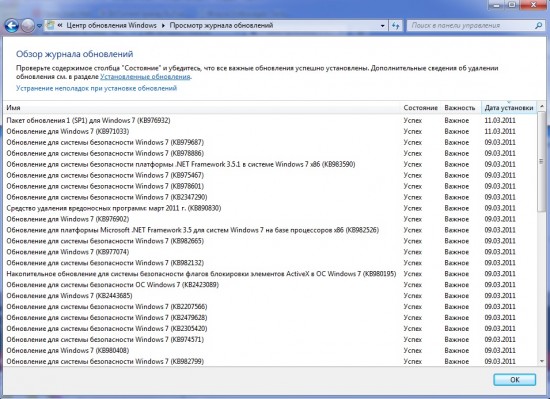The image size is (550, 399).
Task: Click 'Центр обновления Windows' breadcrumb
Action: pos(111,25)
